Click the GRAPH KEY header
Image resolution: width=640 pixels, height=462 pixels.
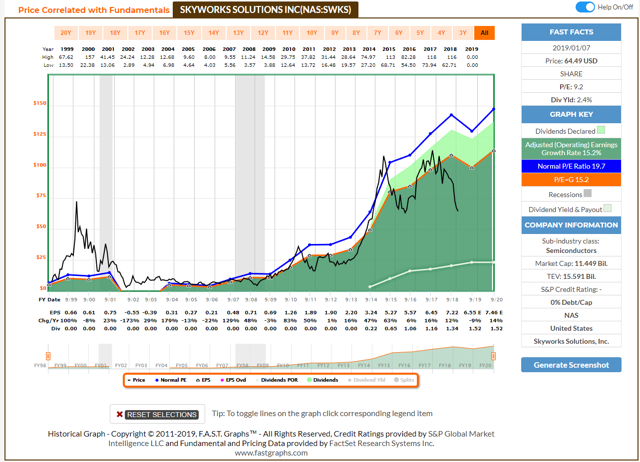[571, 114]
